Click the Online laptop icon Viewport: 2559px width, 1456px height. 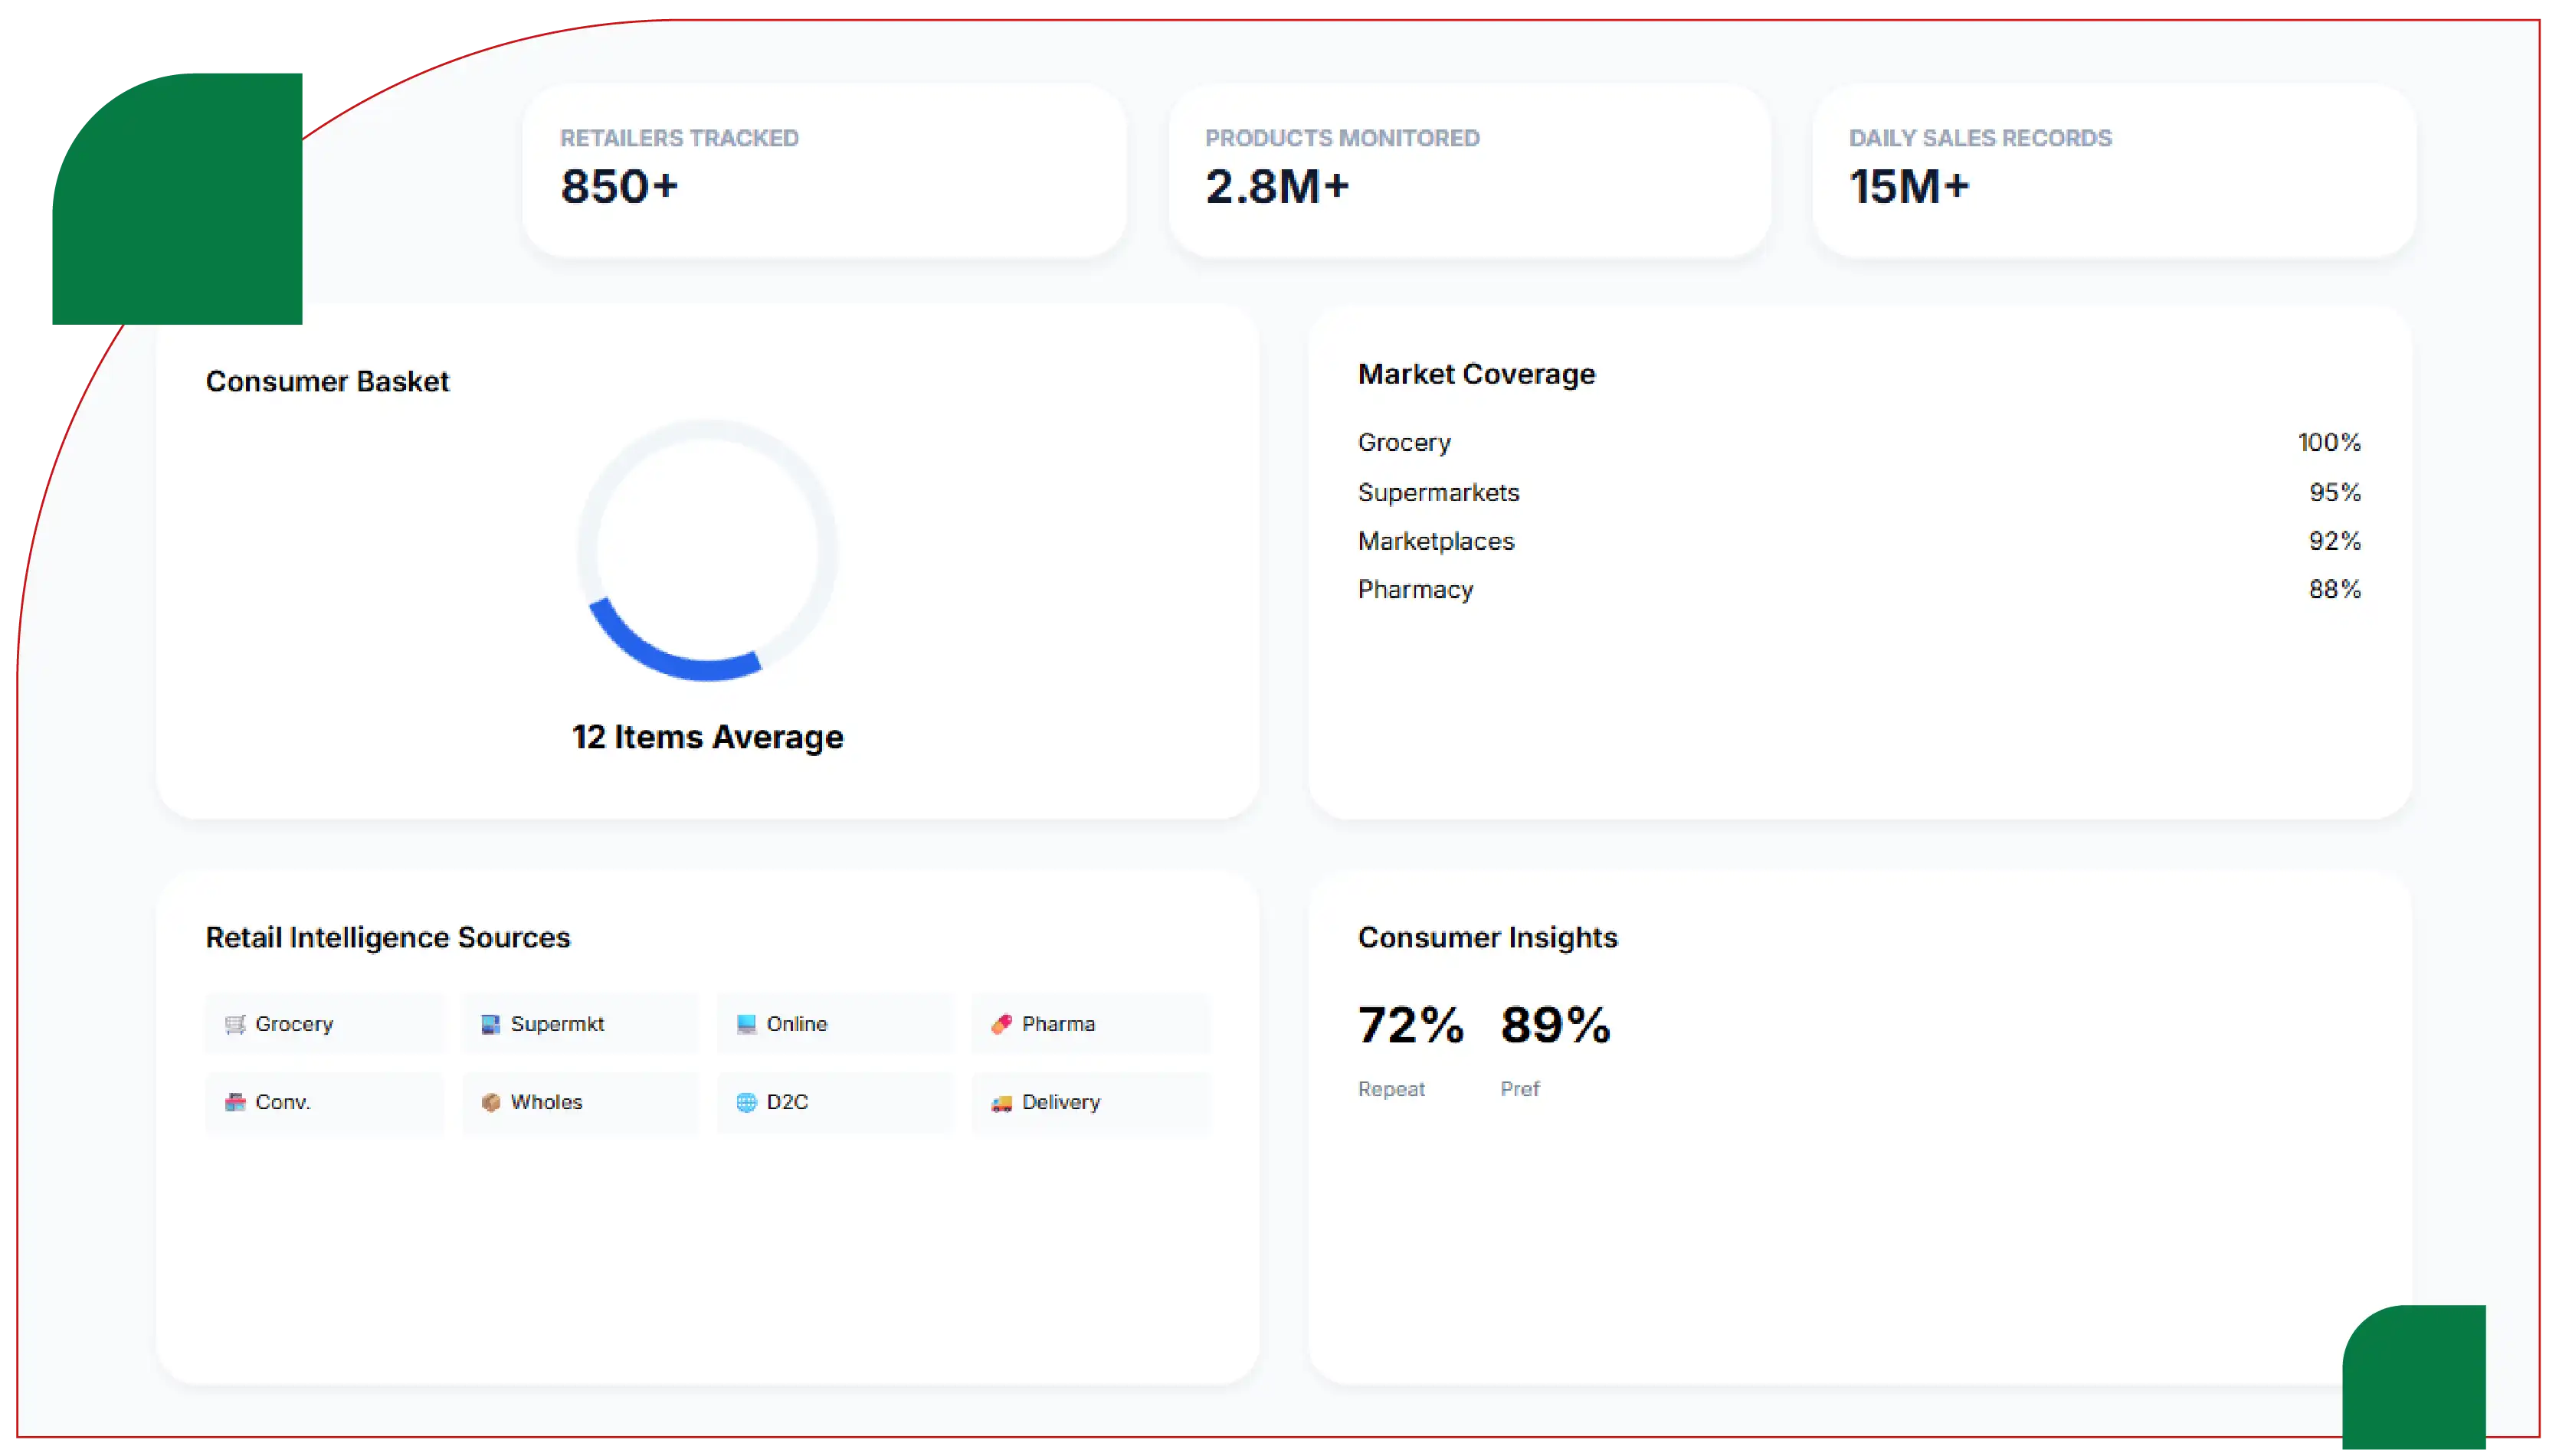click(x=746, y=1024)
